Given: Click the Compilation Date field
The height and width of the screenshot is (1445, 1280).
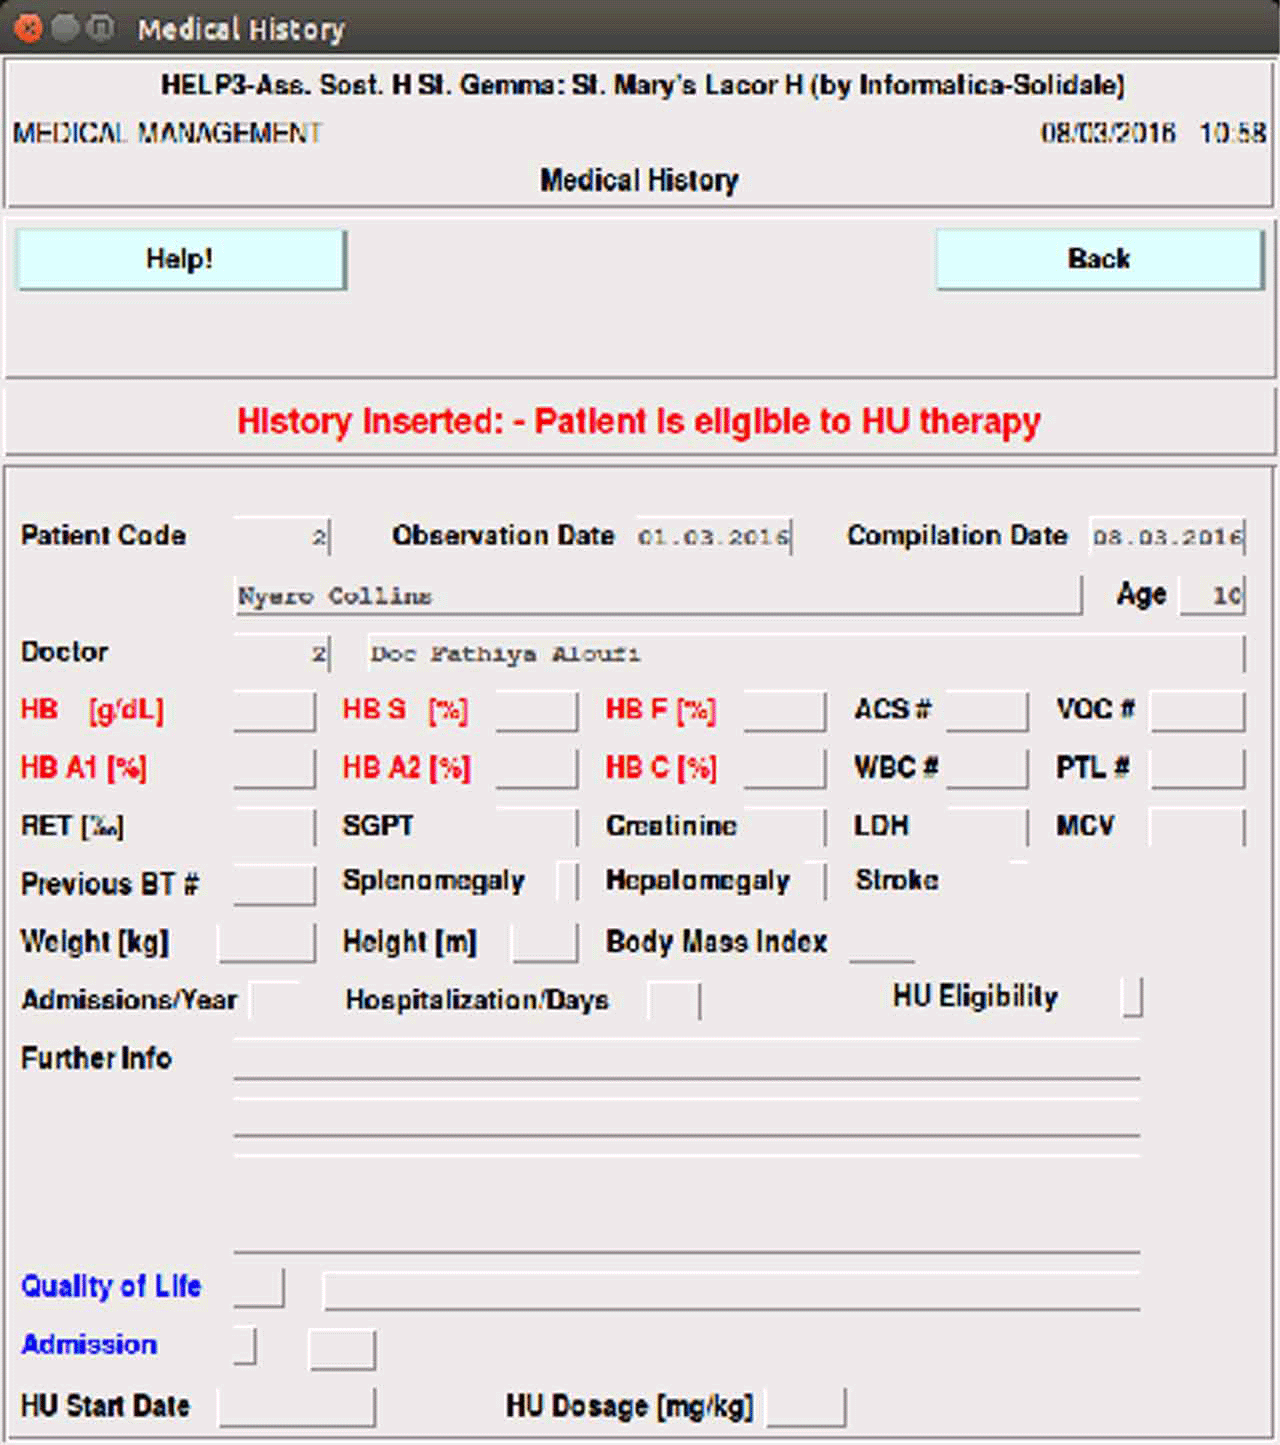Looking at the screenshot, I should 1167,537.
